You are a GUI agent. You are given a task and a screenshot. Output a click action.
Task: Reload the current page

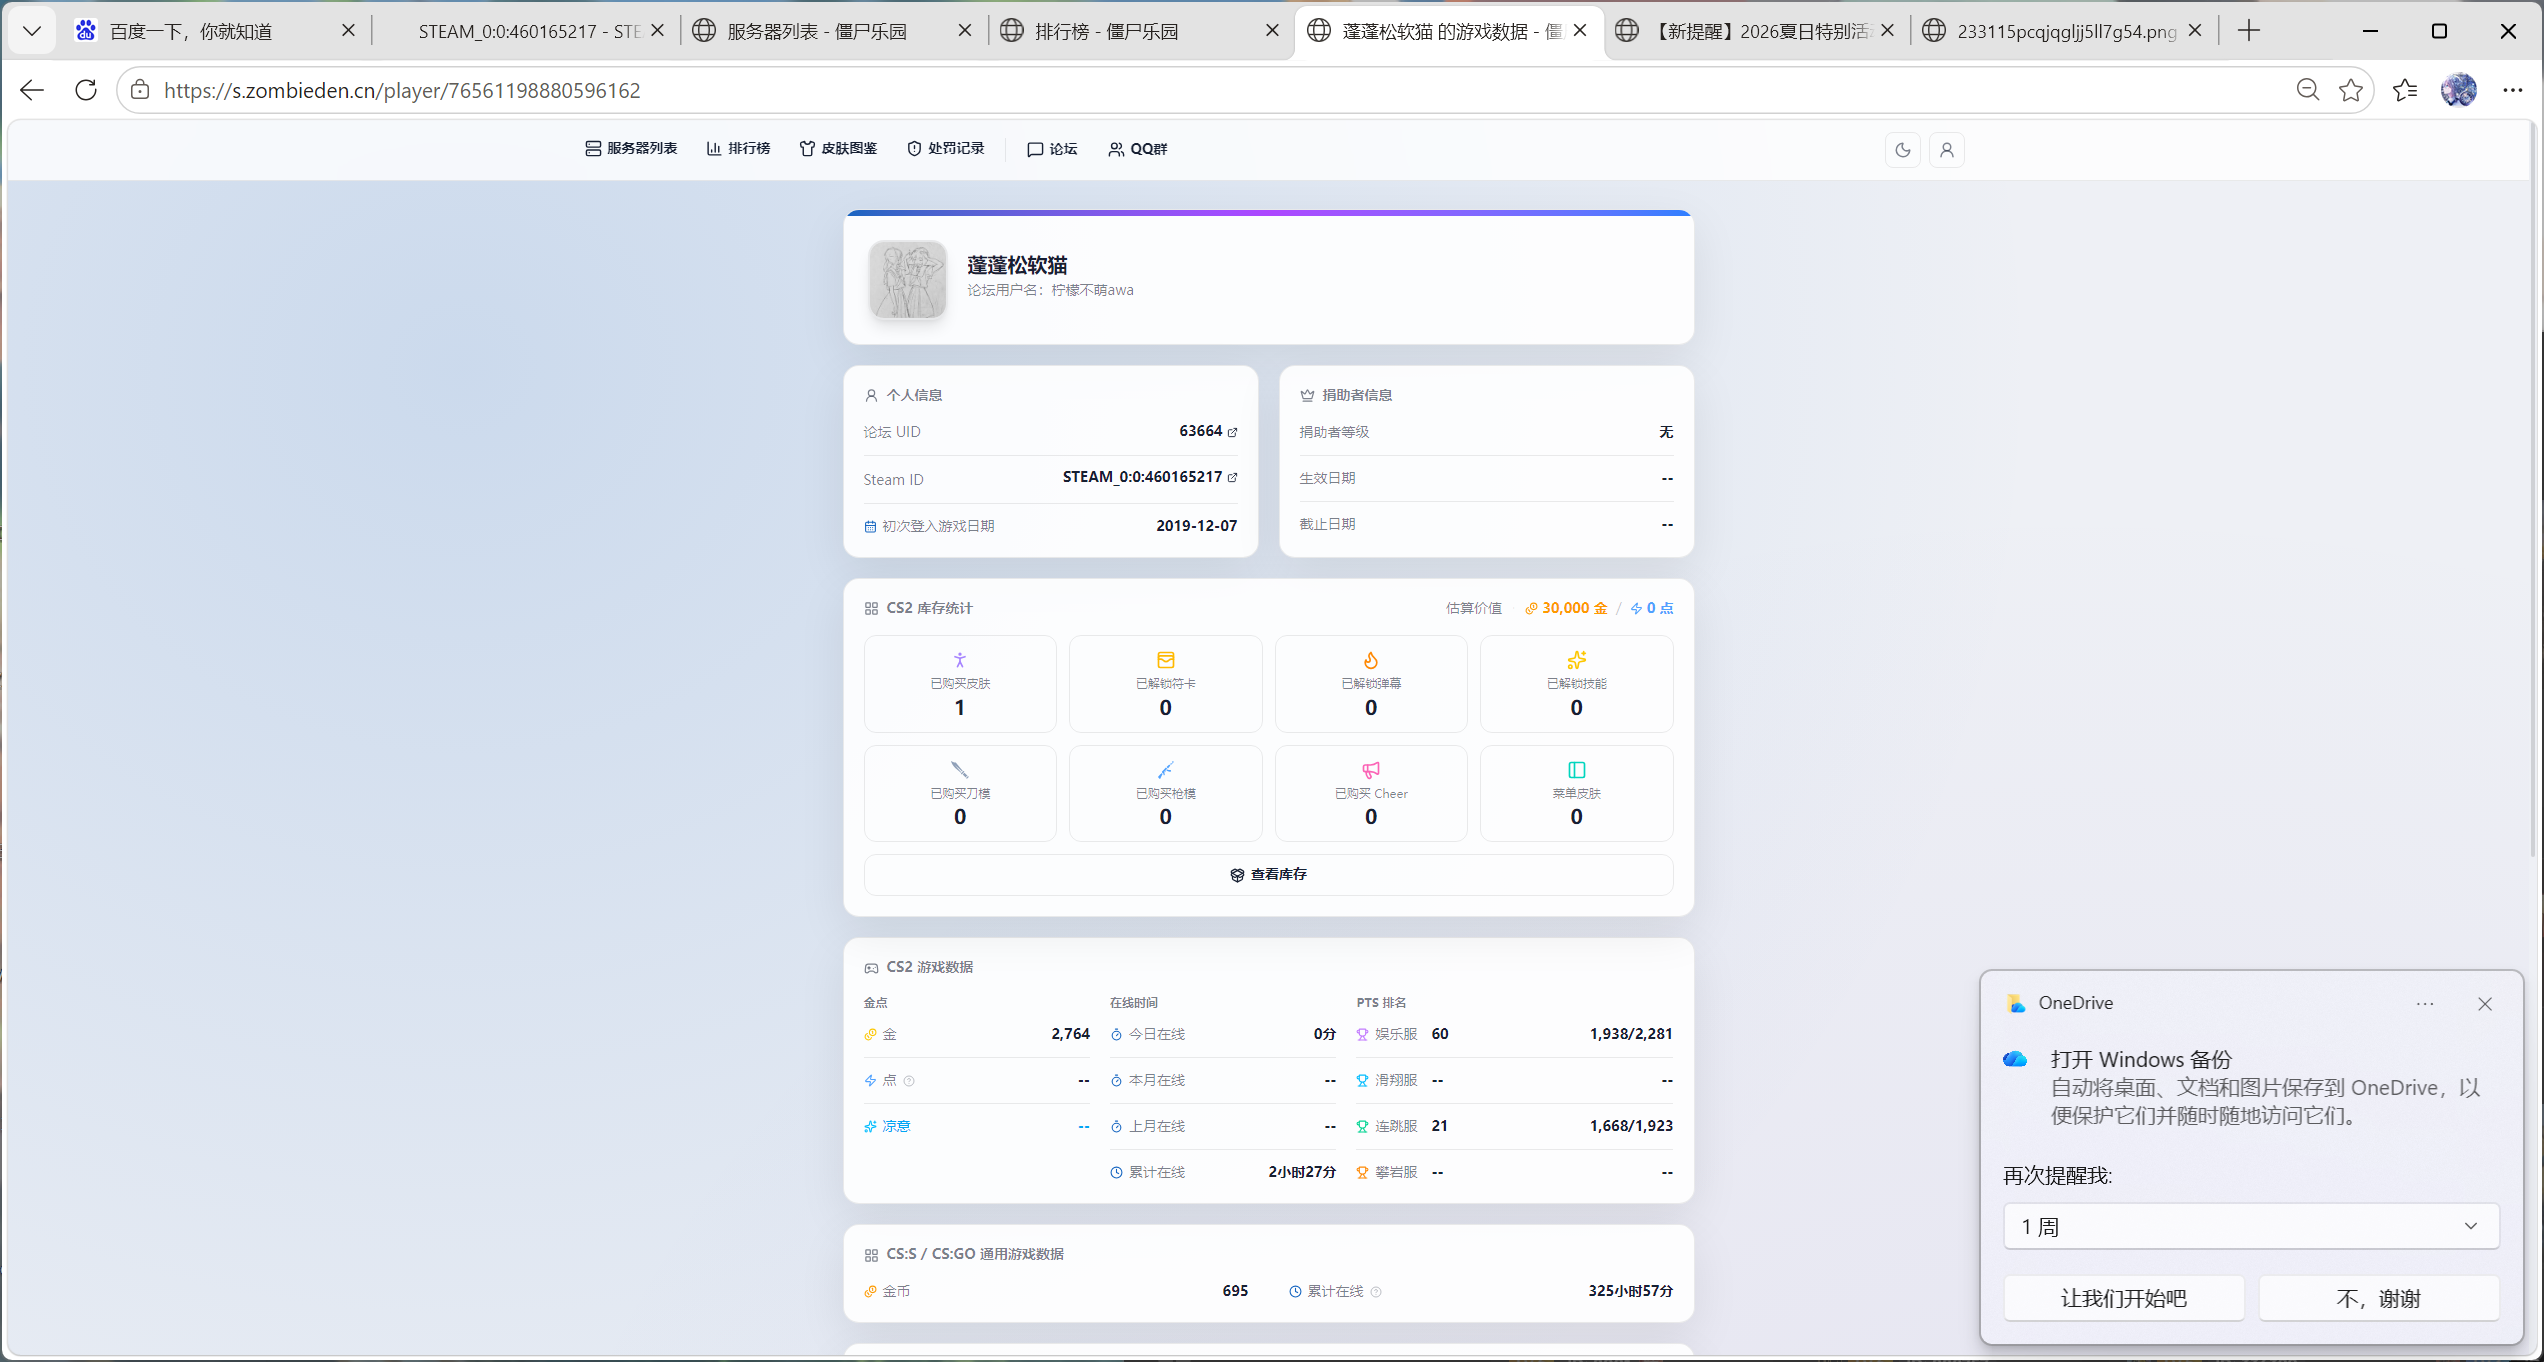point(86,90)
